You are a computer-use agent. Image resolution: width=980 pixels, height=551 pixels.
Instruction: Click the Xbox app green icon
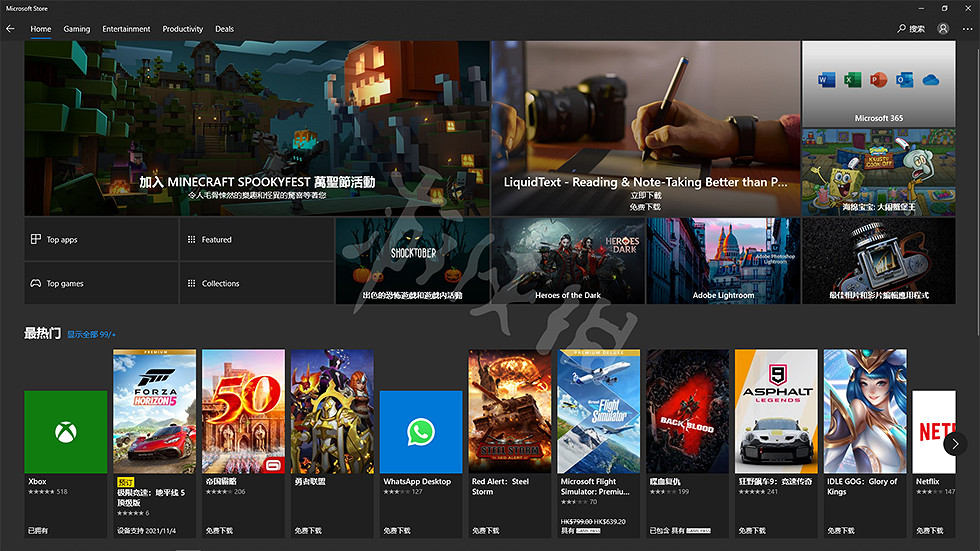[65, 431]
